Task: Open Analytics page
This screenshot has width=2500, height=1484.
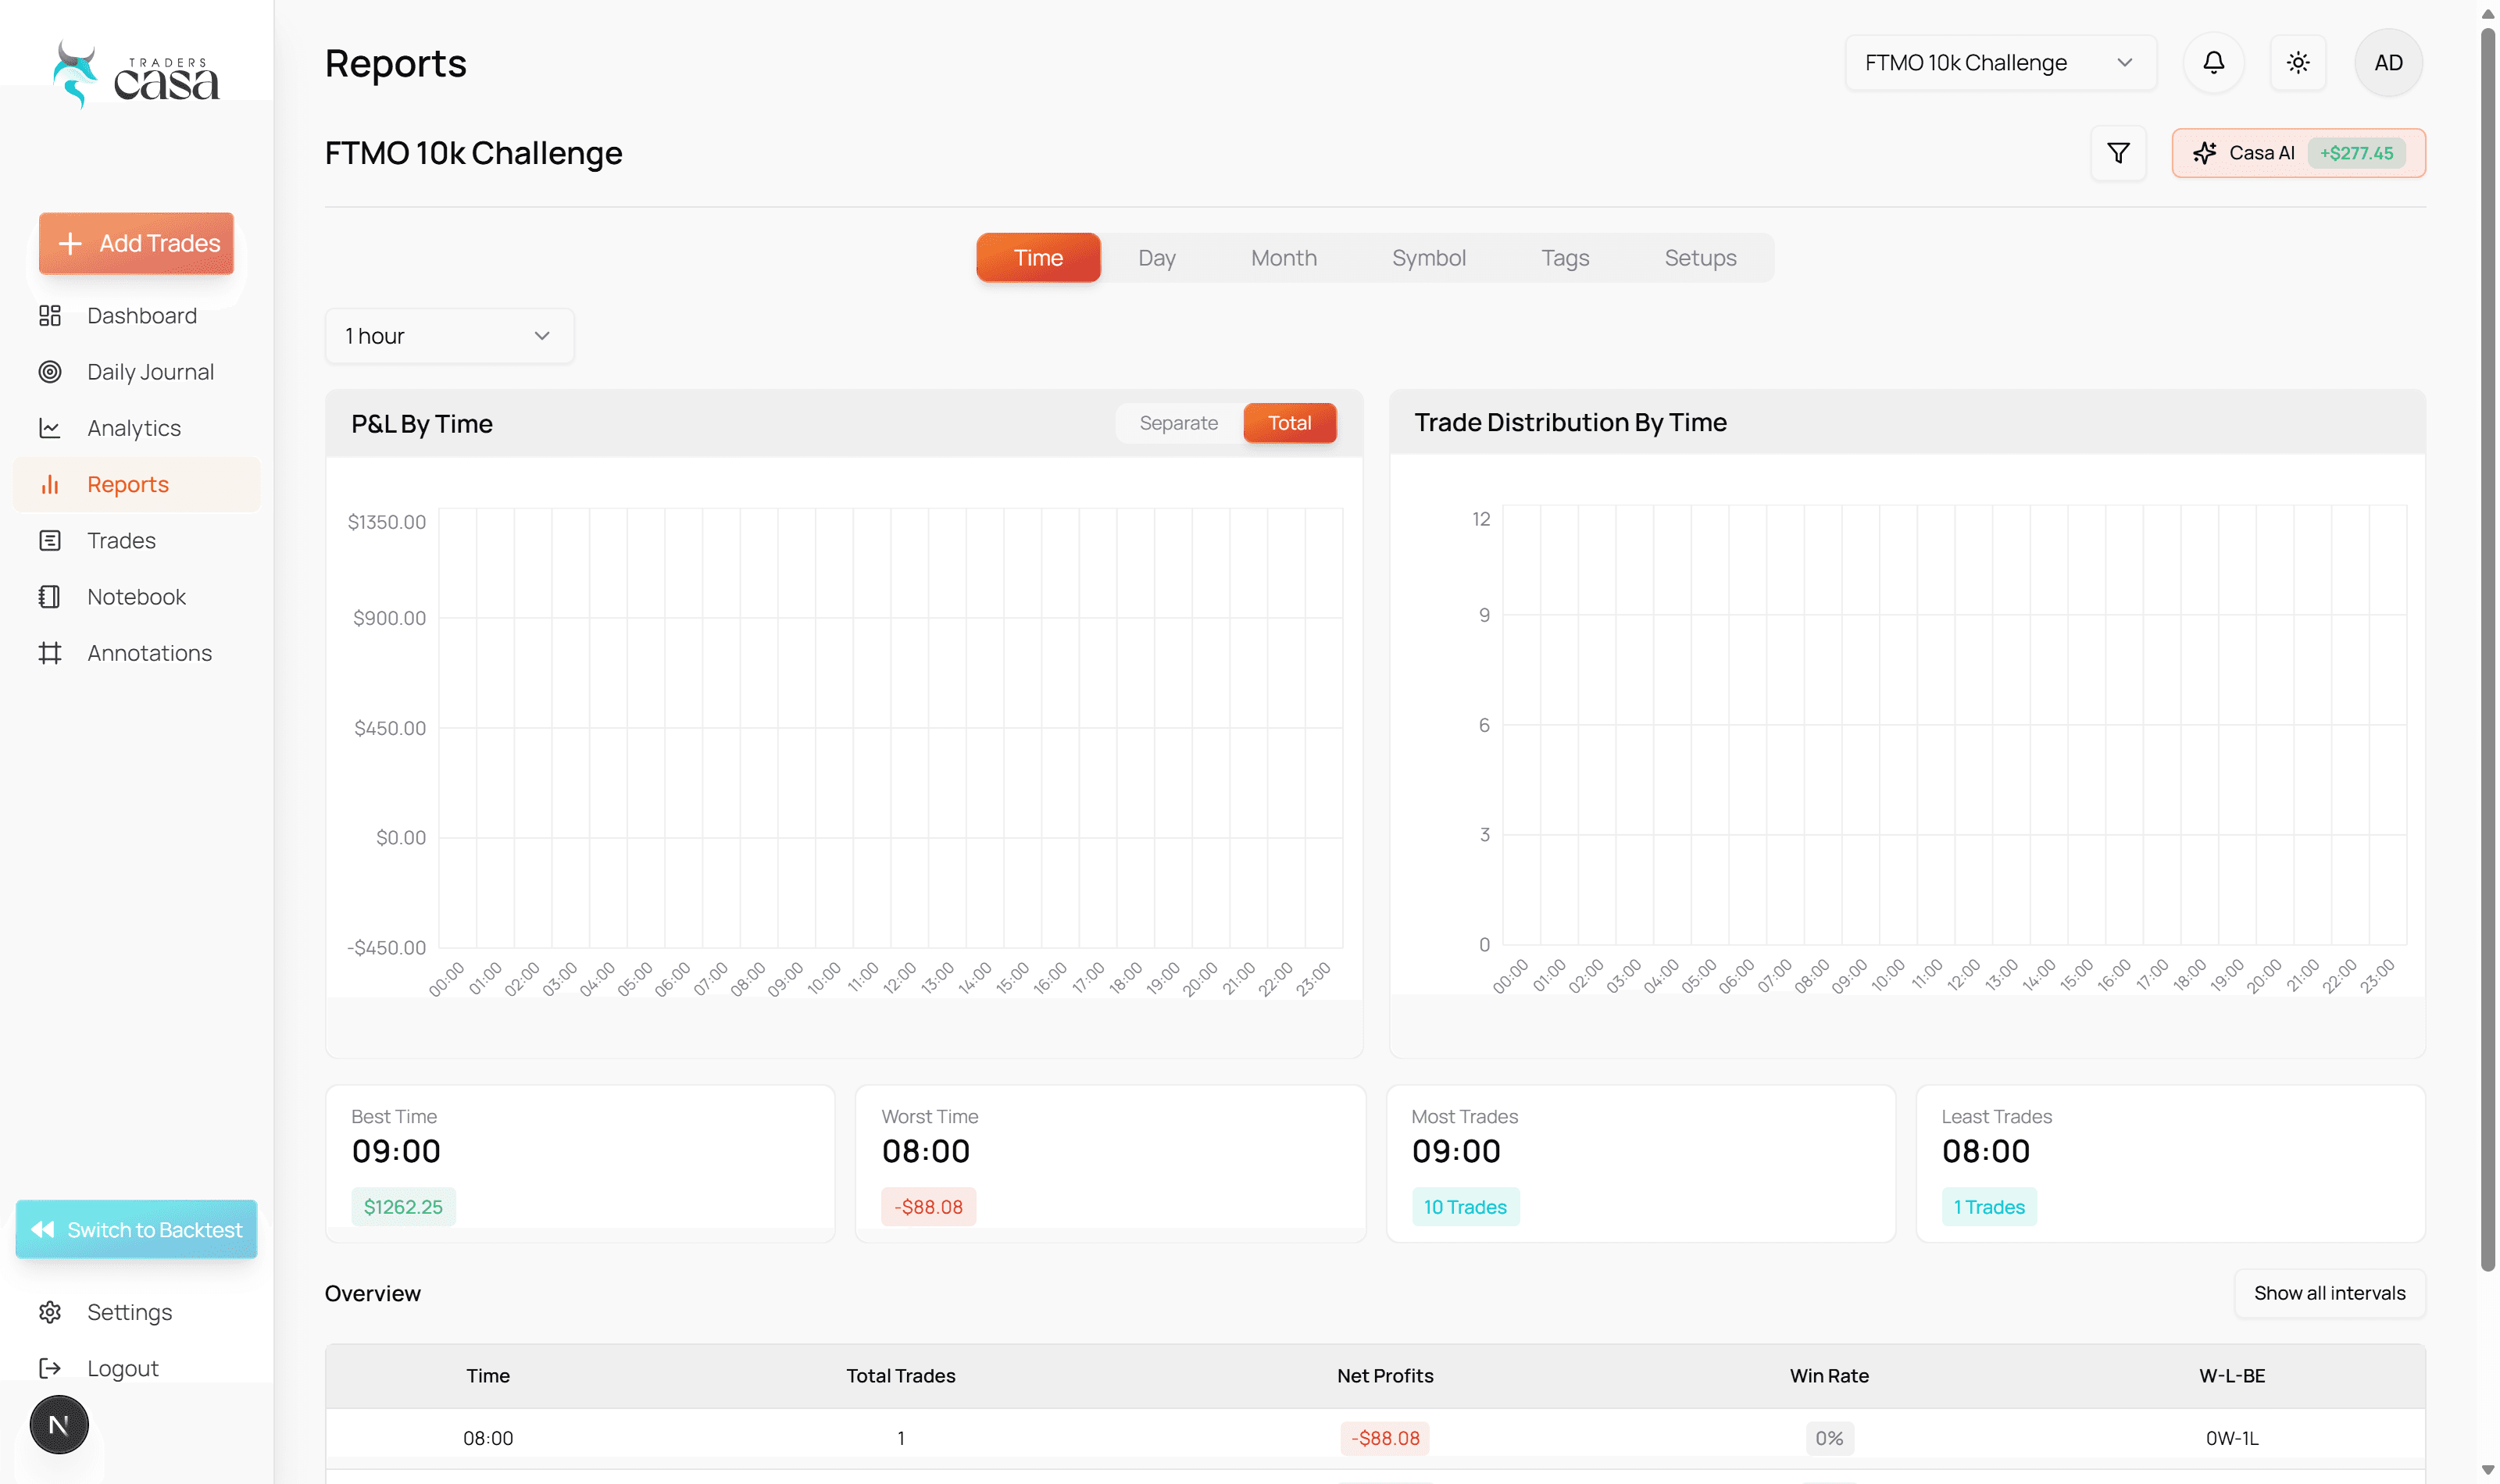Action: point(136,428)
